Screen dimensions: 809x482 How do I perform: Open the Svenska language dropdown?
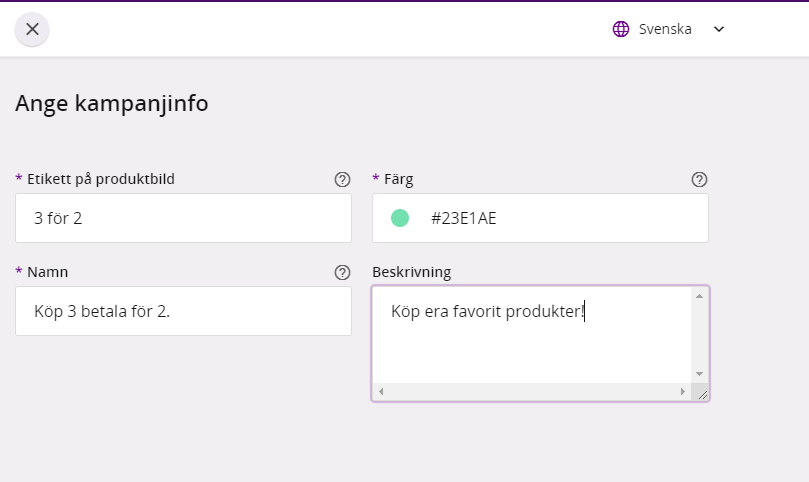(669, 29)
